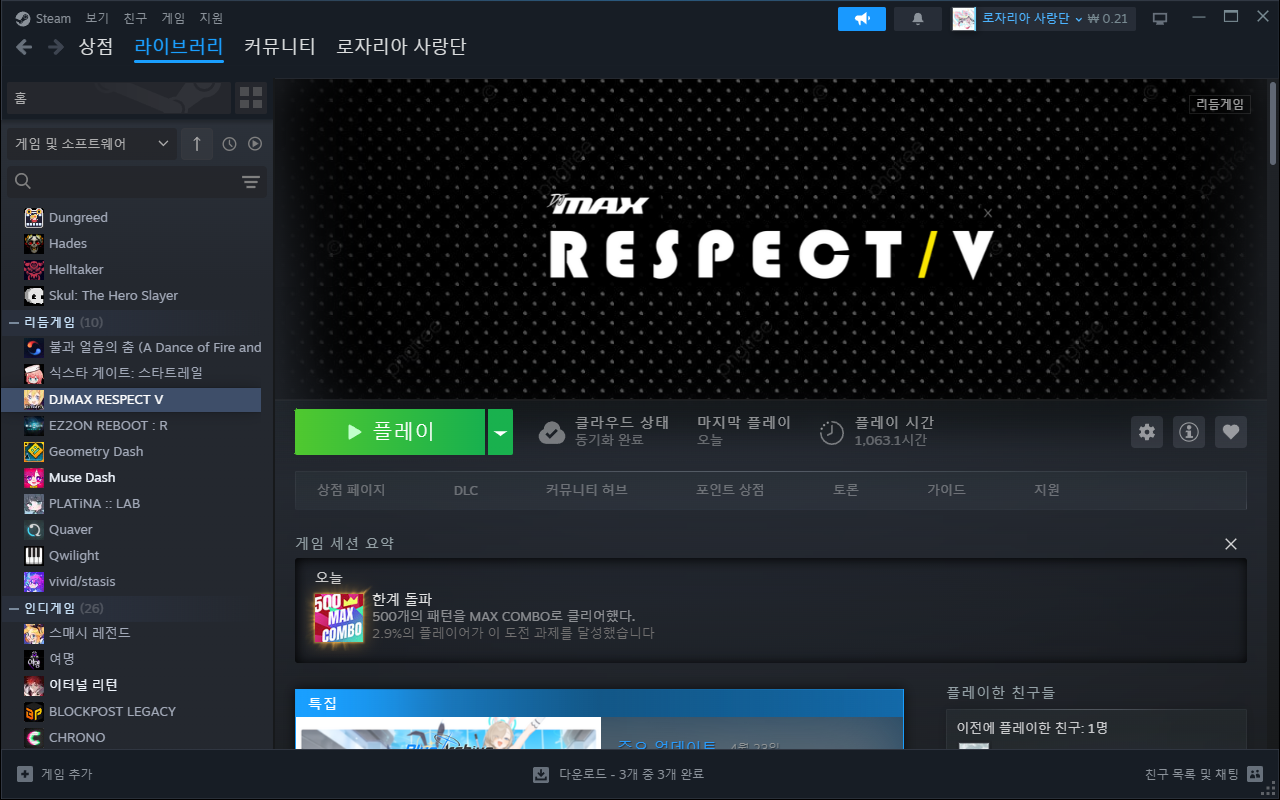
Task: Open the 가이드 link
Action: [x=946, y=490]
